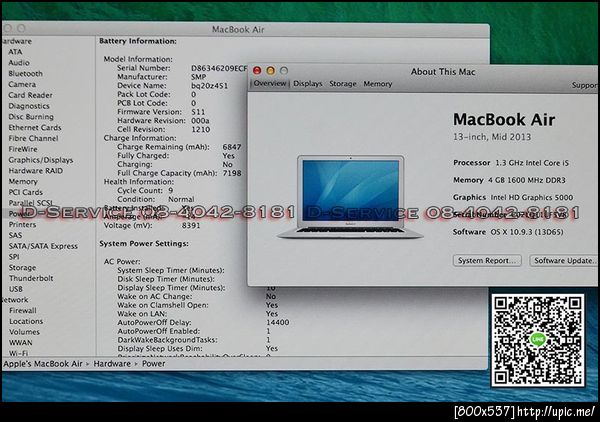Click the Cell Revision value 1210
600x422 pixels.
click(201, 129)
